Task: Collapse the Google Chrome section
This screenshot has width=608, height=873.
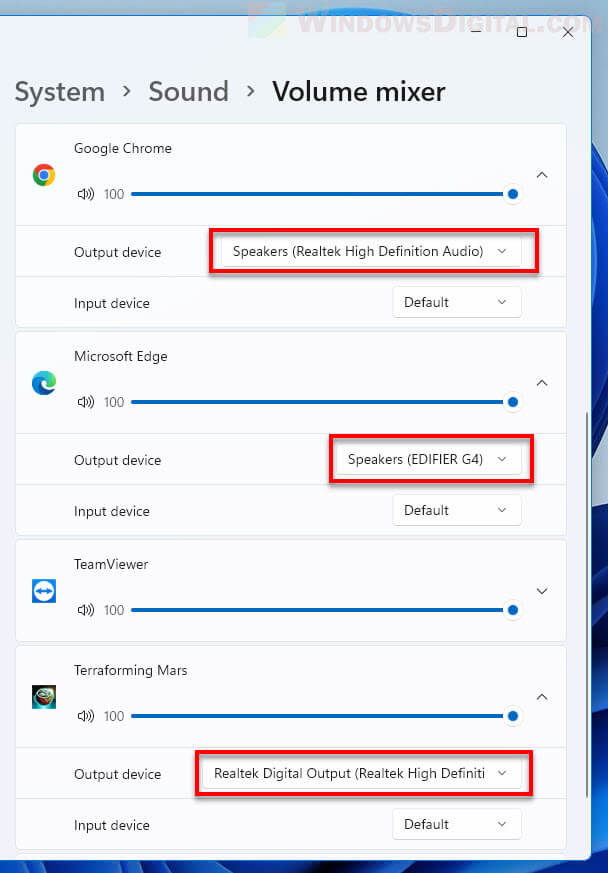Action: pos(542,175)
